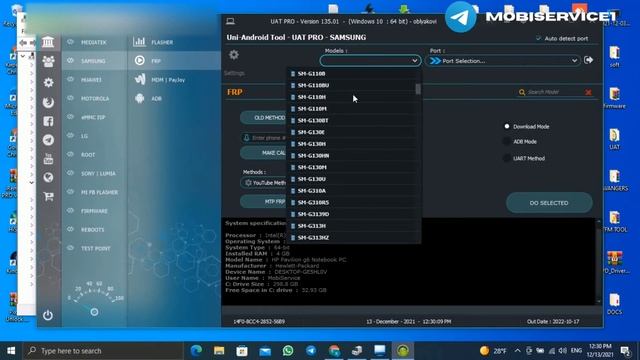Viewport: 640px width, 360px height.
Task: Open the notification center icon in tray
Action: coord(625,351)
